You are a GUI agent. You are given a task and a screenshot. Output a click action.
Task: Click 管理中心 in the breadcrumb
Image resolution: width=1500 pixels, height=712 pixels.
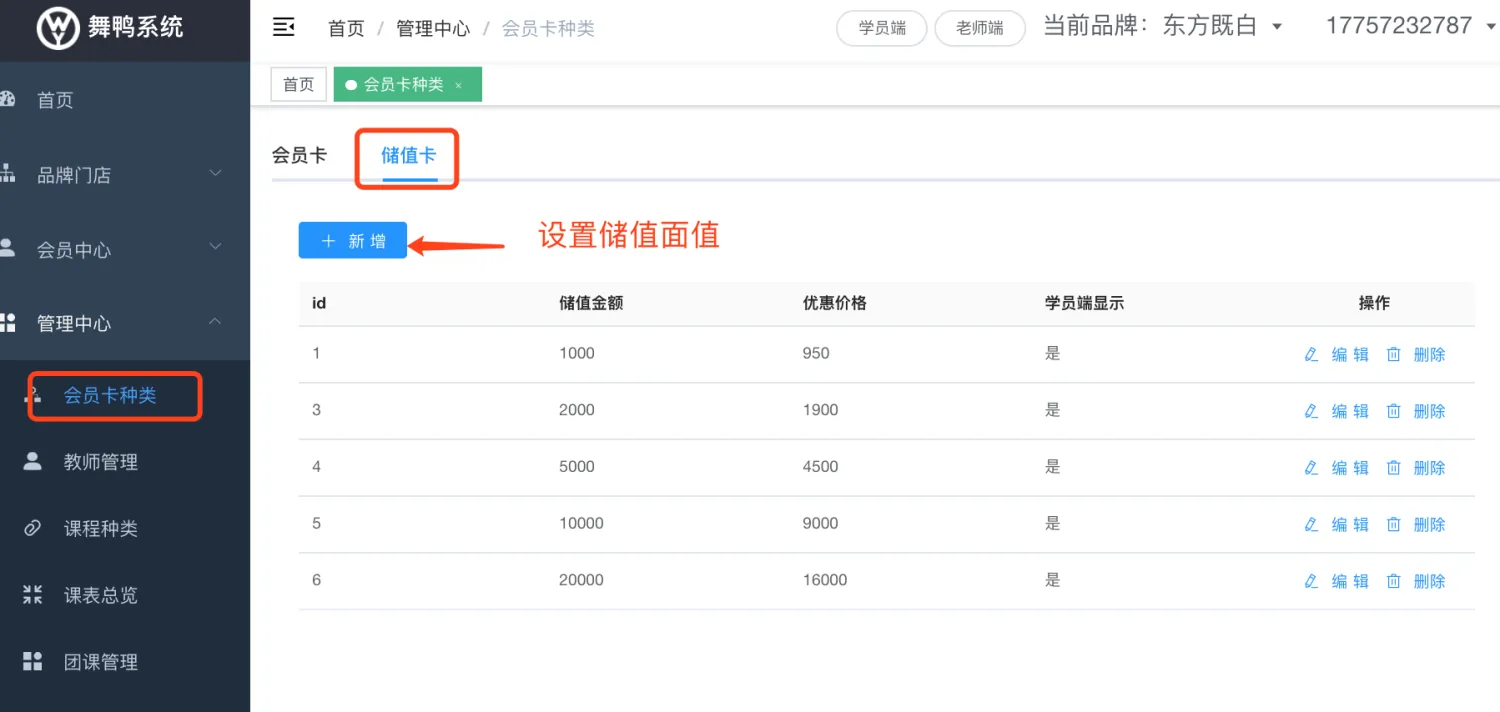[433, 28]
